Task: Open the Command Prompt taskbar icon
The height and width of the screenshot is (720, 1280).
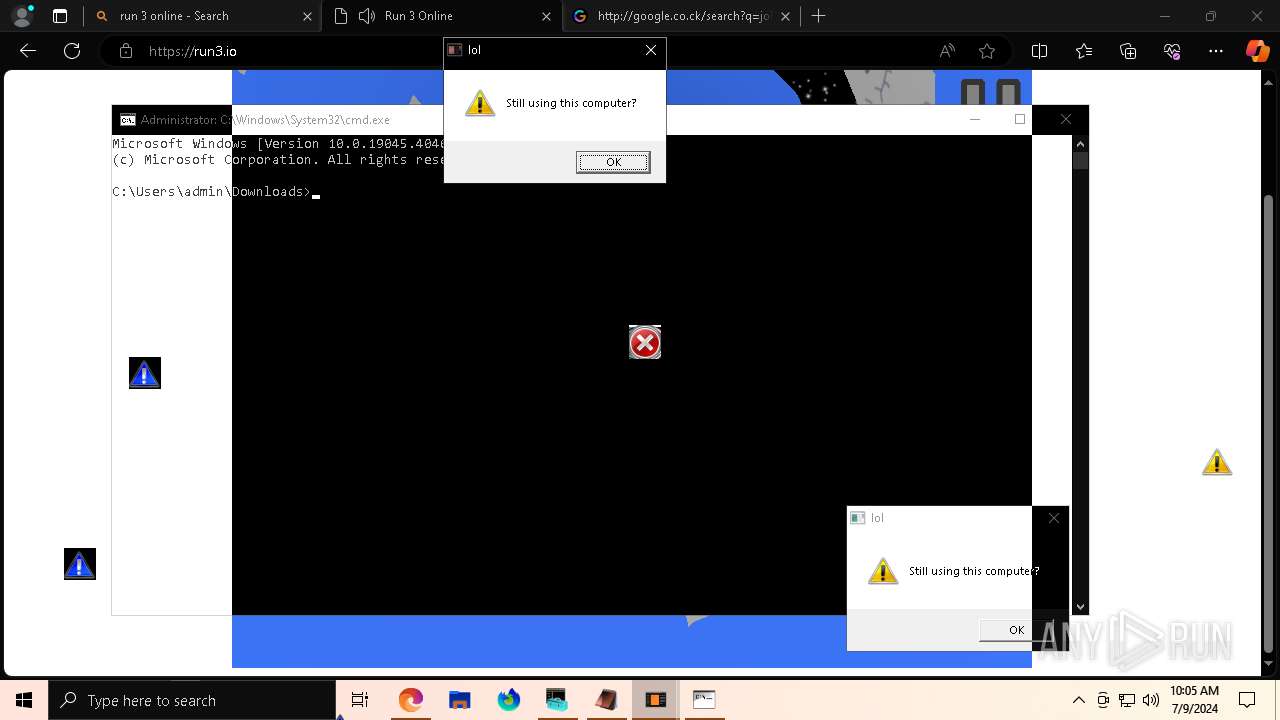Action: click(x=704, y=700)
